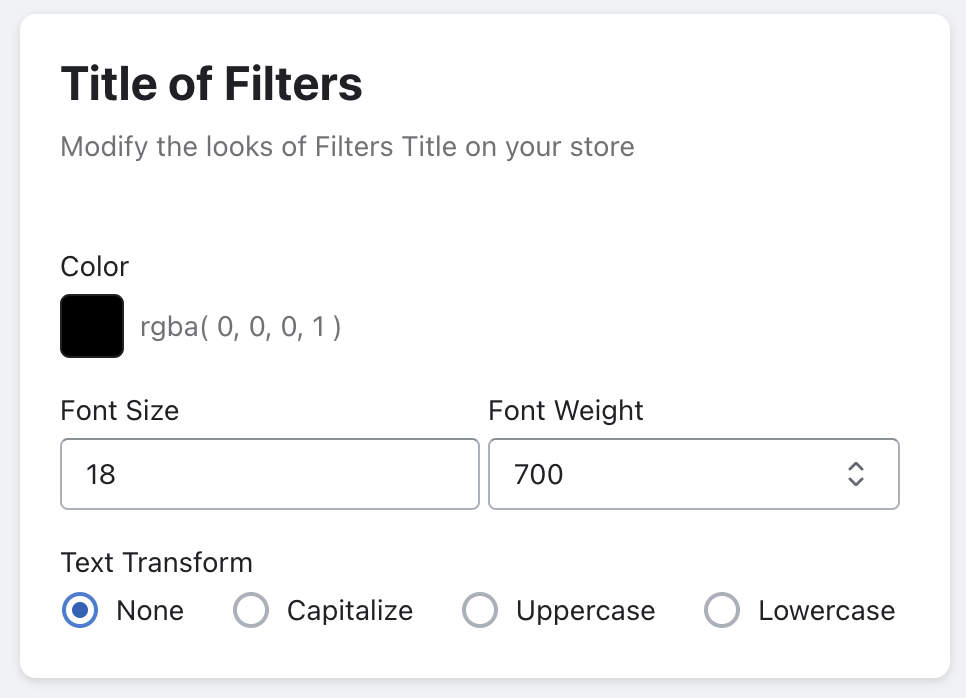Enable the Uppercase radio button
Screen dimensions: 966x698
(x=480, y=610)
